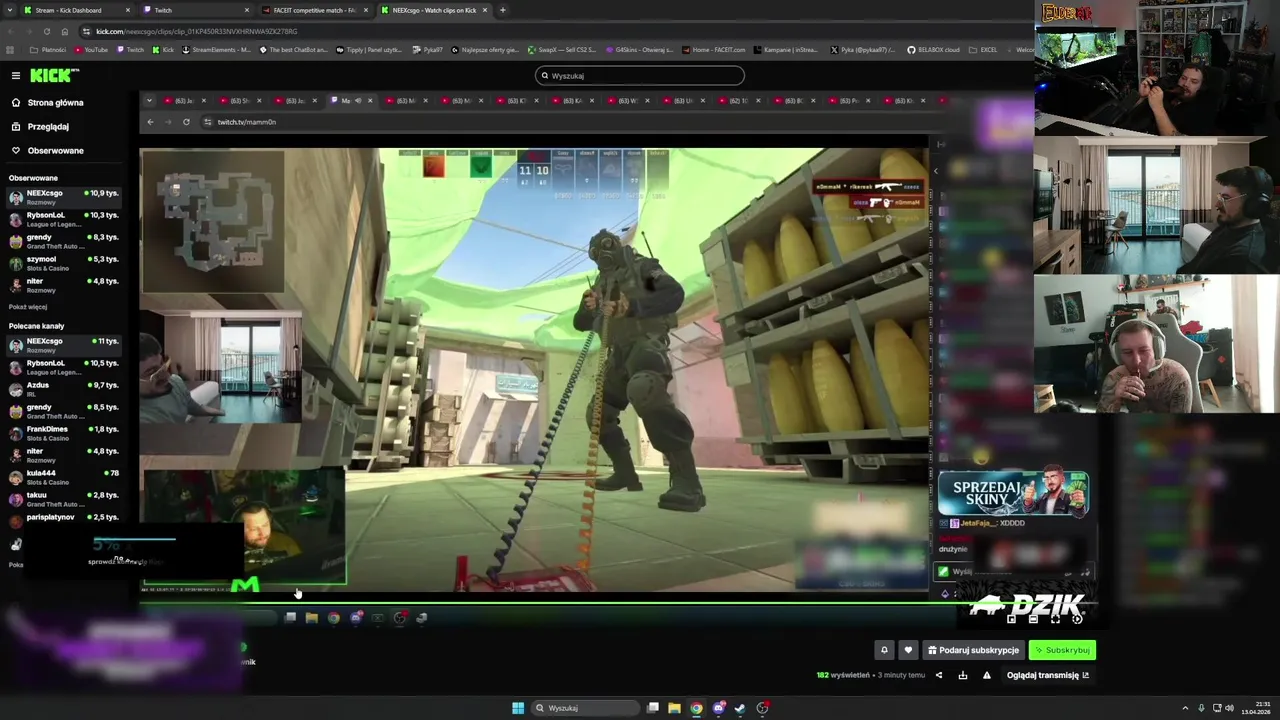
Task: Click the SPRZEDAJ SKINY ad banner
Action: click(1013, 492)
